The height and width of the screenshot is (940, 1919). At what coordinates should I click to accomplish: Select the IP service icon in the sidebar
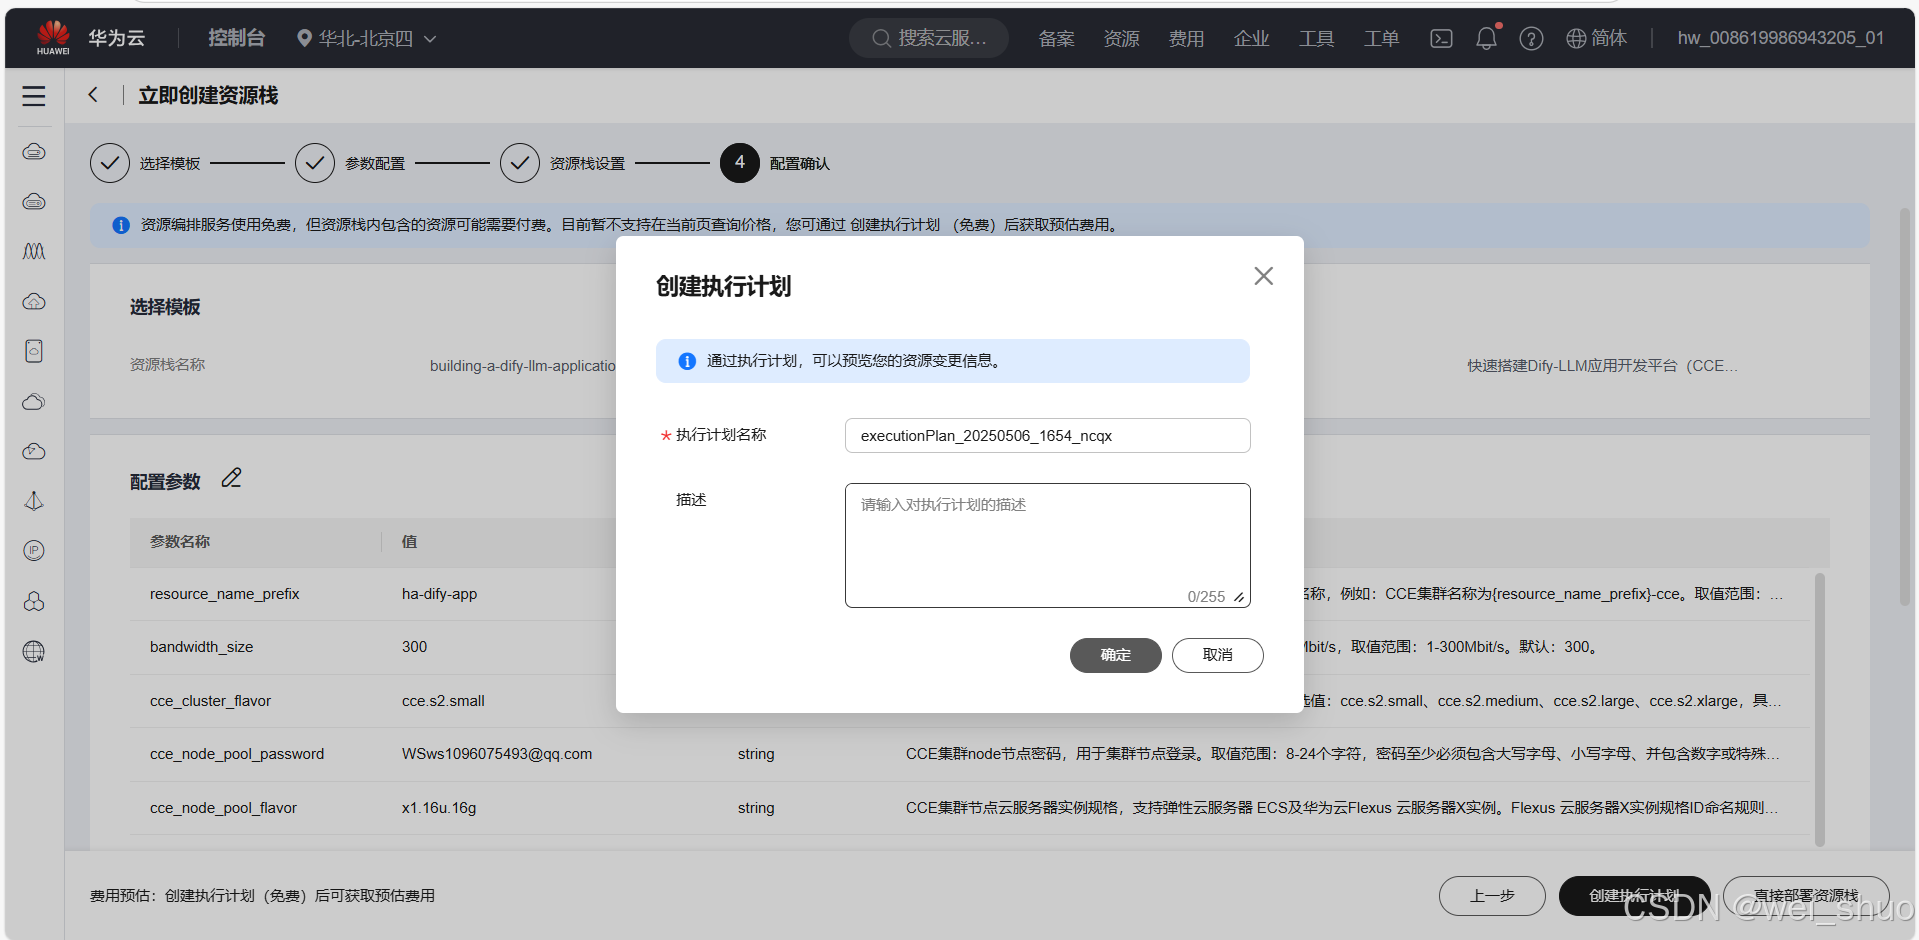pos(33,551)
